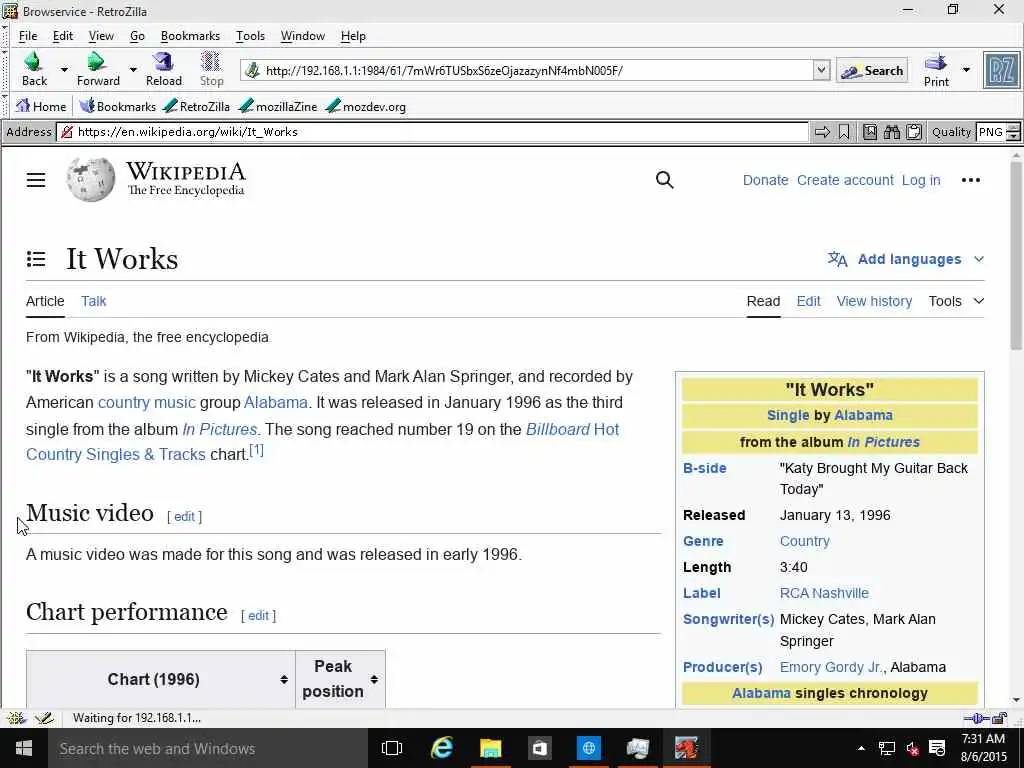Open the three-dot personal tools menu

point(970,180)
